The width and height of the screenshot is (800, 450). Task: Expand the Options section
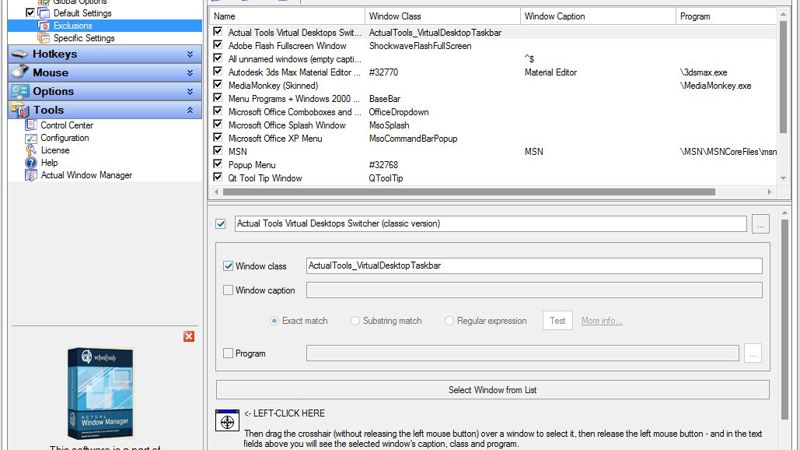[x=190, y=91]
